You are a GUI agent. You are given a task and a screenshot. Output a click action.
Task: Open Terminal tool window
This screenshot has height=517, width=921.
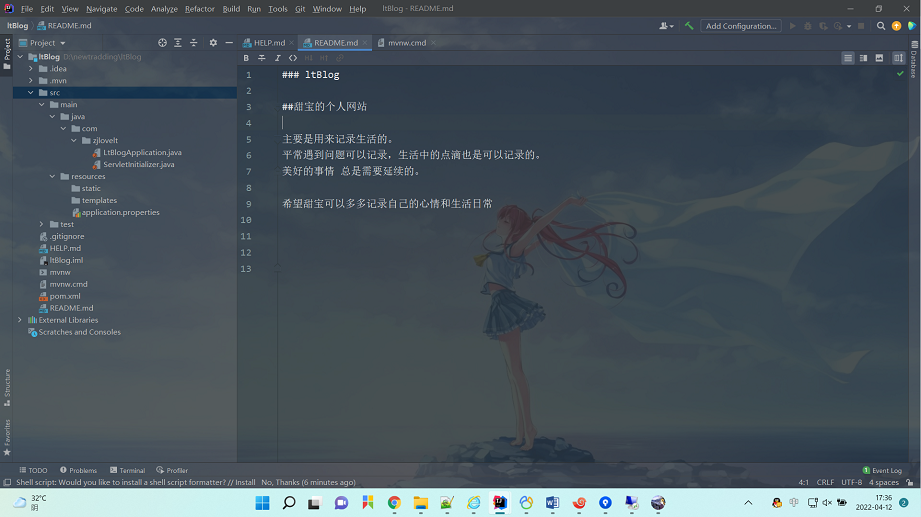point(127,470)
